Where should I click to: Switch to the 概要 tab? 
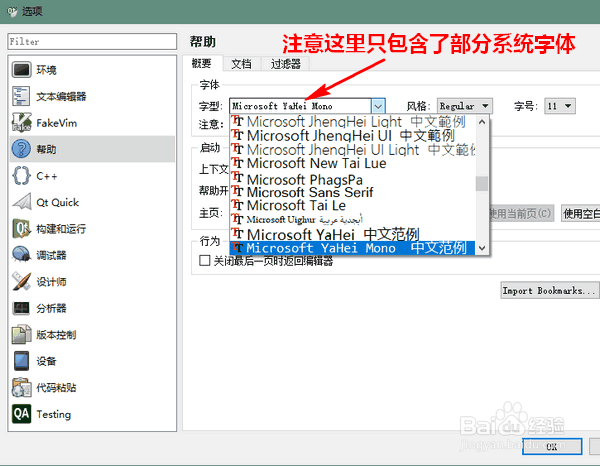pyautogui.click(x=202, y=64)
